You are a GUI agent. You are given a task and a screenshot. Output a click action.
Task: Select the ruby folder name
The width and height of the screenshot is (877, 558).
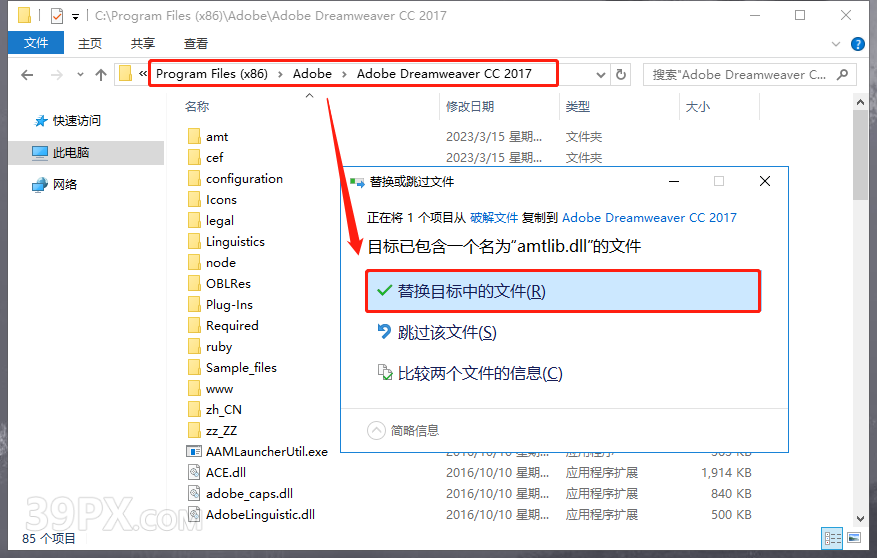click(219, 347)
